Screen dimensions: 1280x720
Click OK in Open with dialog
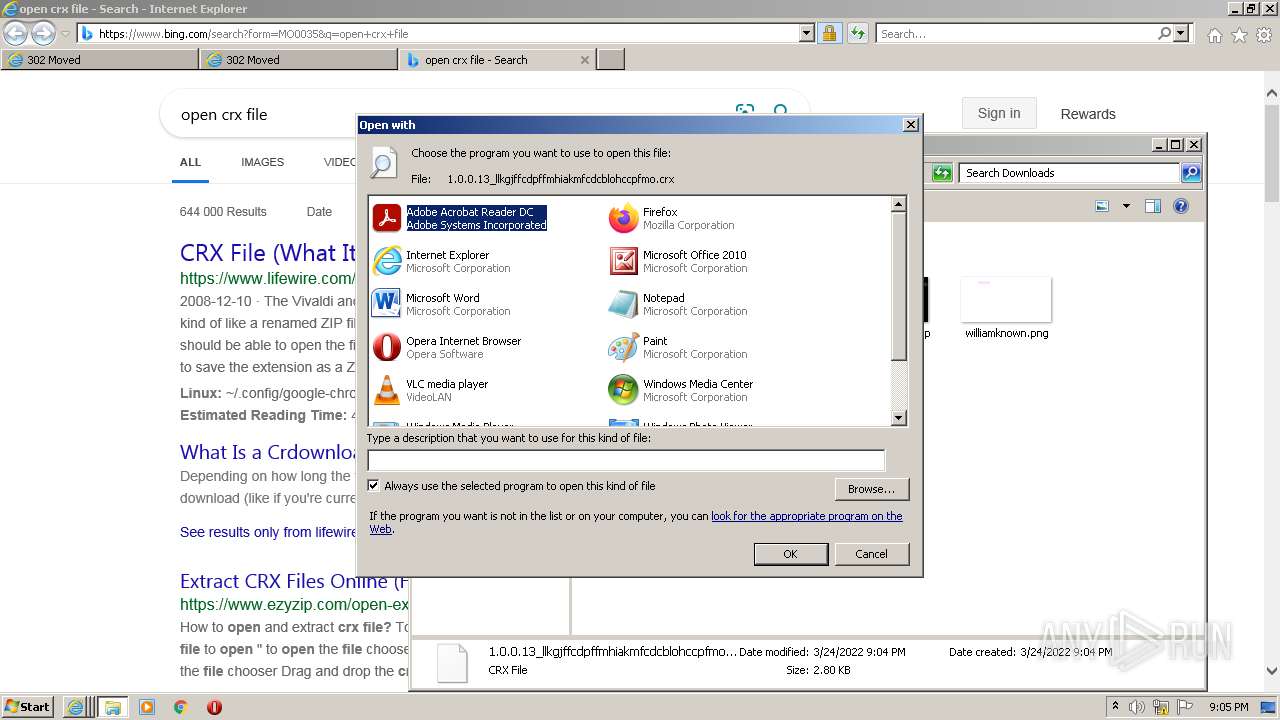pyautogui.click(x=790, y=554)
